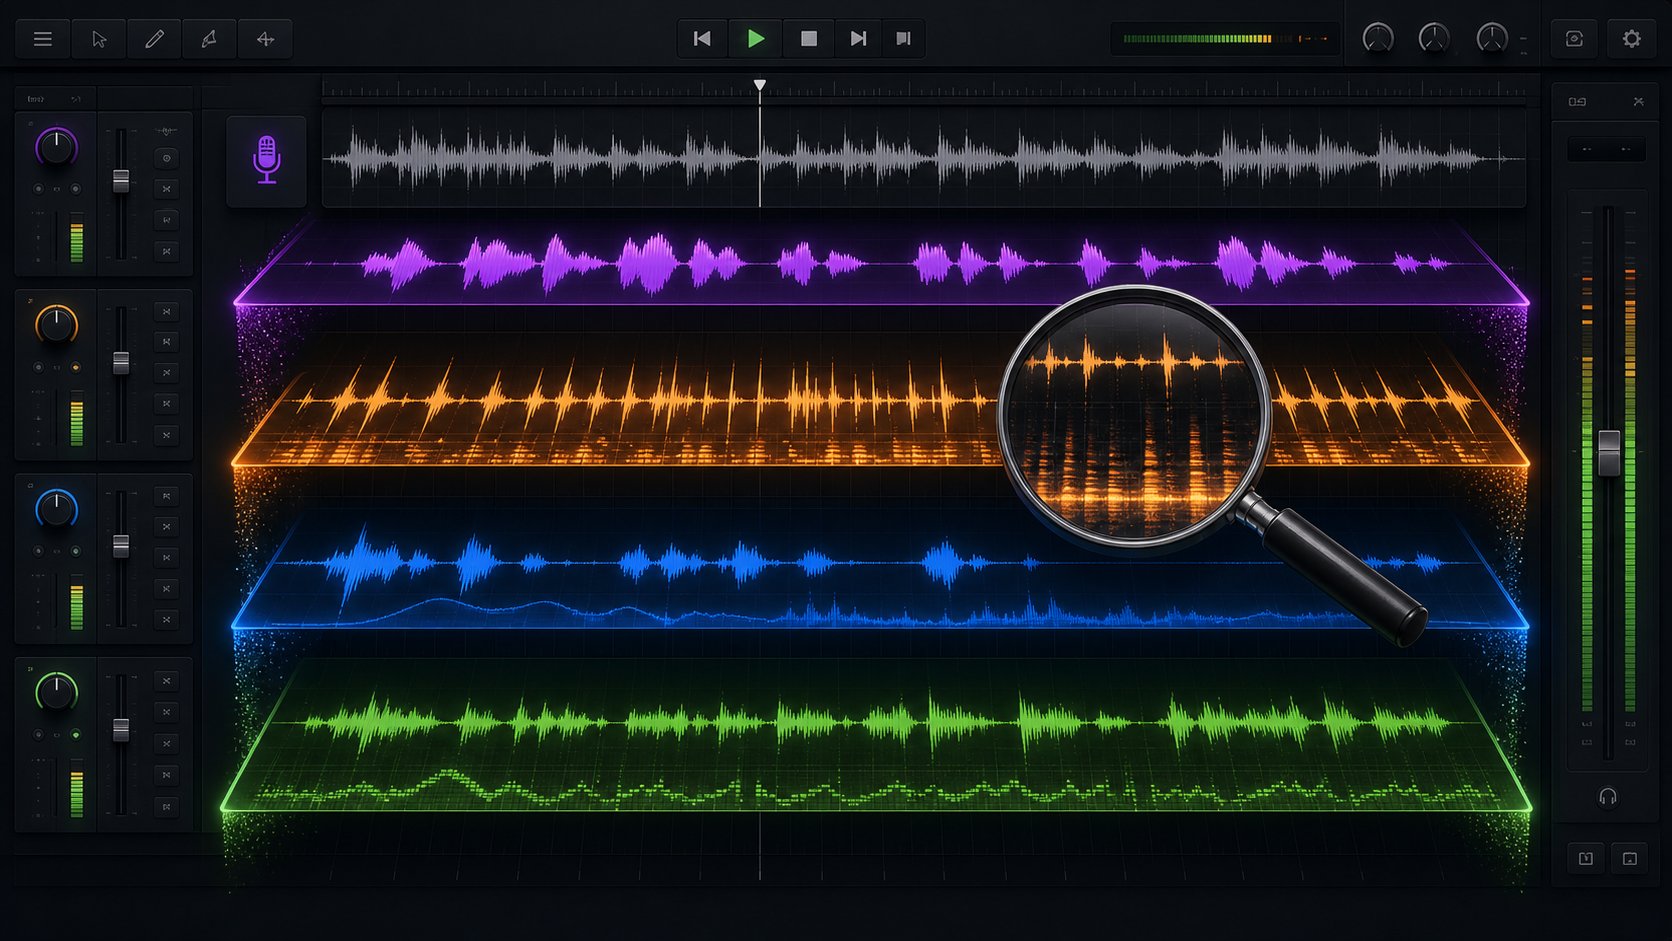1672x941 pixels.
Task: Open the hamburger menu in the top toolbar
Action: pyautogui.click(x=42, y=39)
